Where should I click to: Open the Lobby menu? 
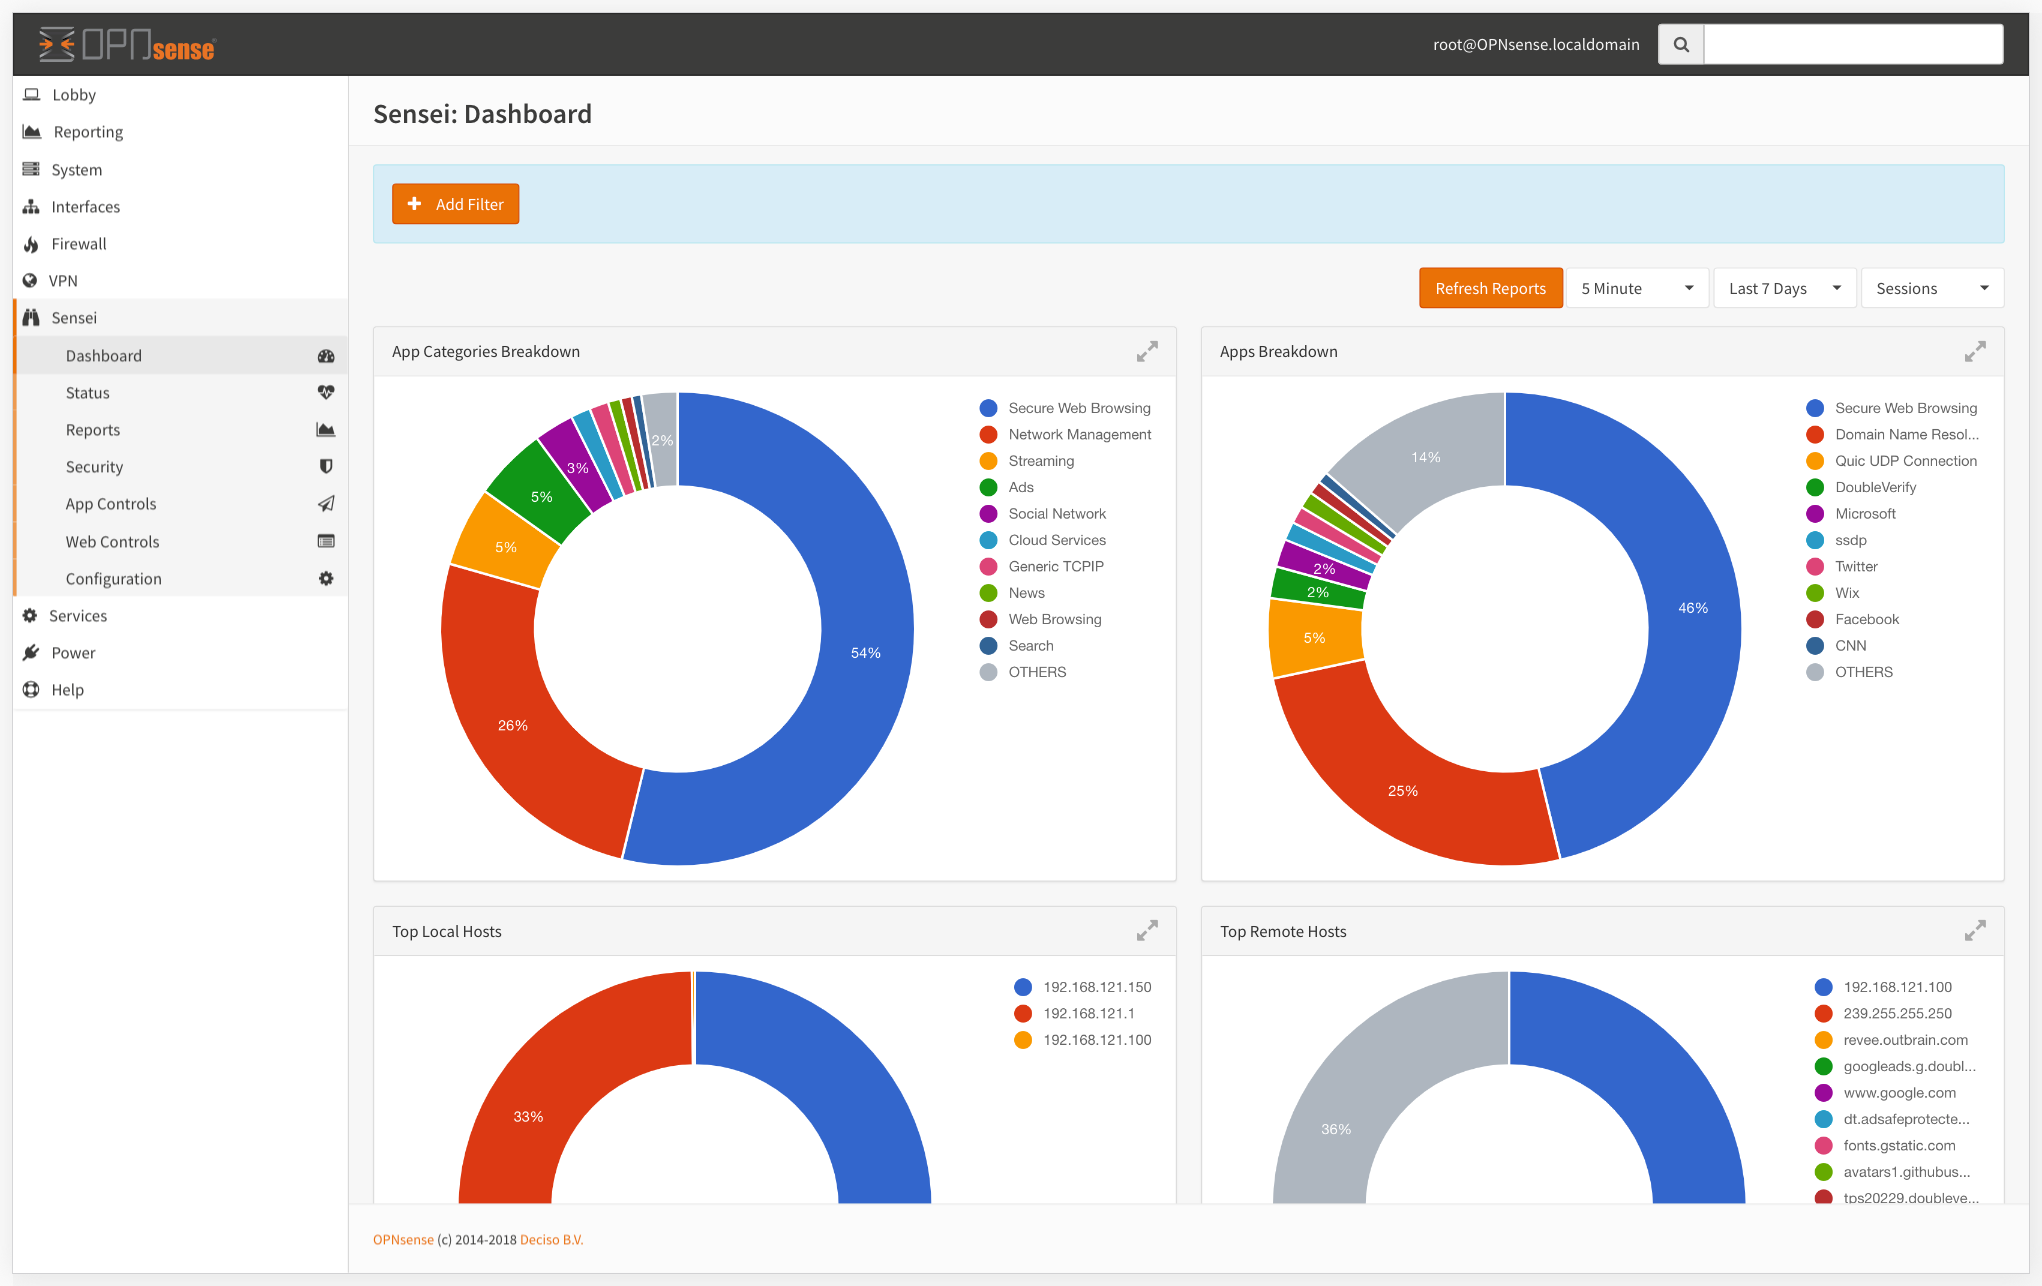[180, 94]
